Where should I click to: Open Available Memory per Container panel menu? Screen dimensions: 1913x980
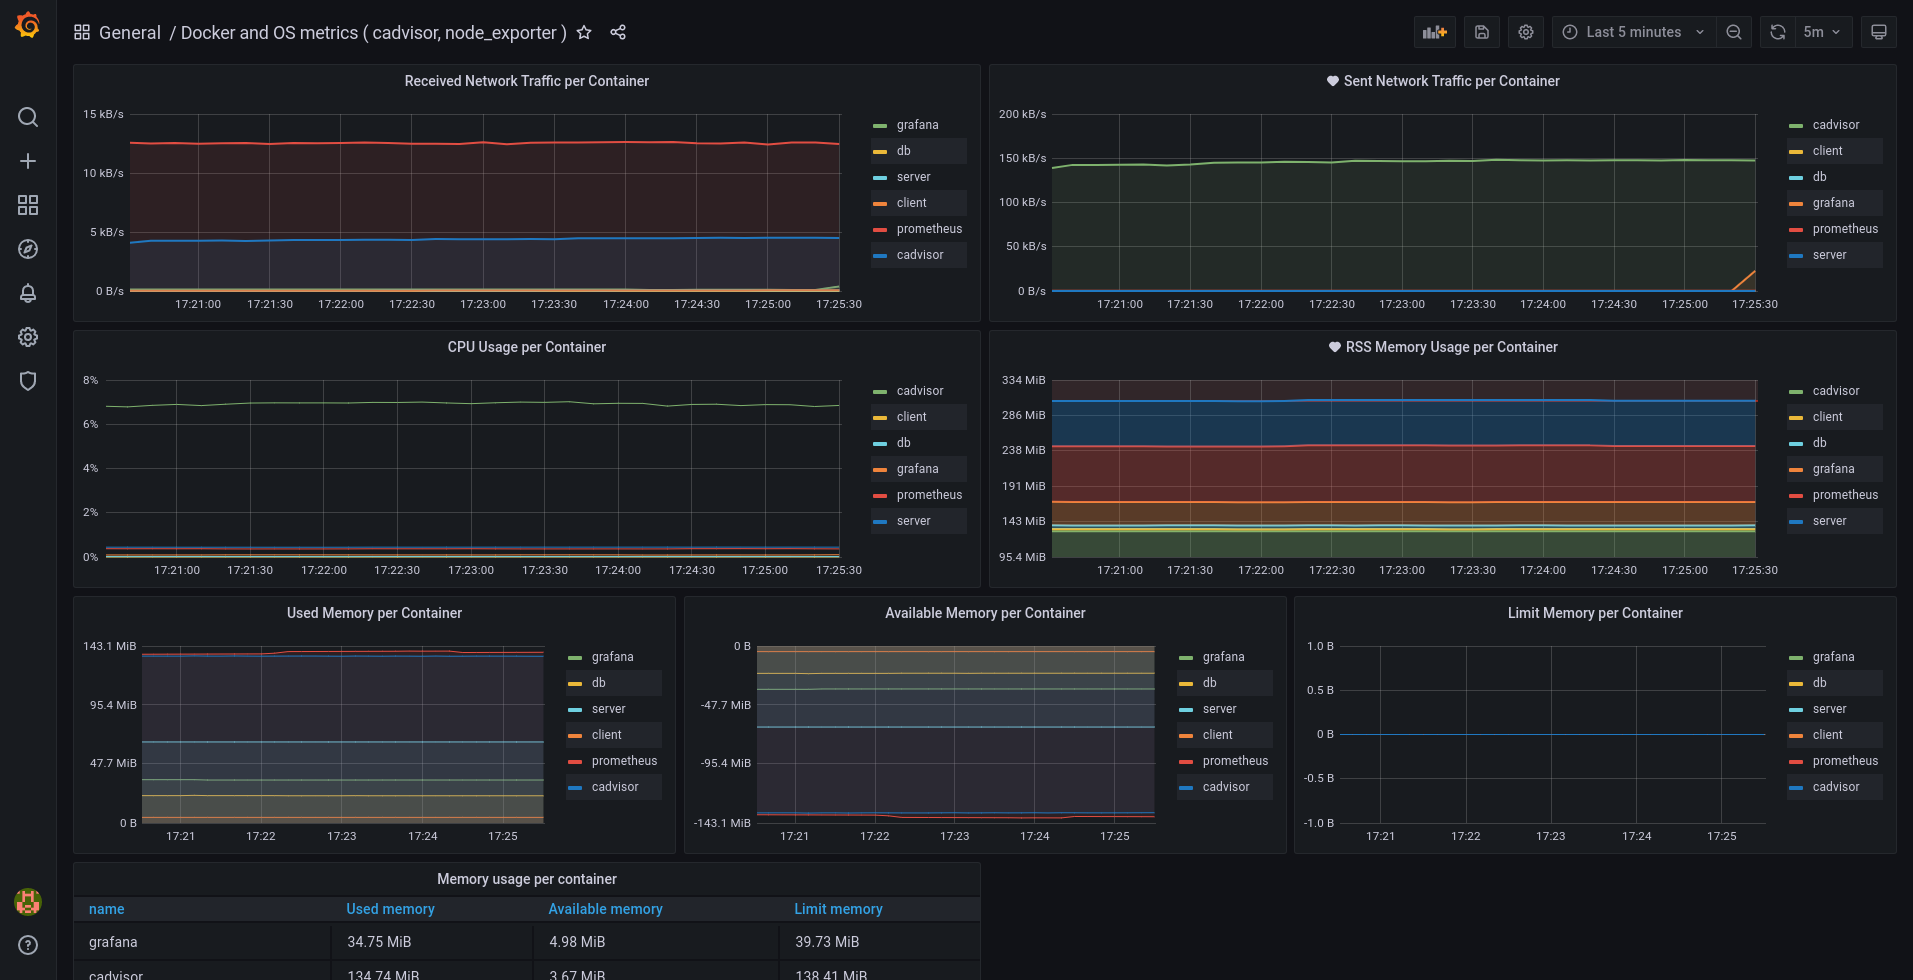[985, 613]
